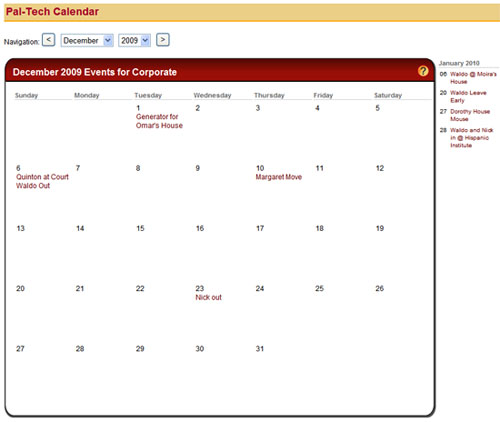Select Dorothy House Mouse upcoming event
Image resolution: width=500 pixels, height=422 pixels.
470,115
